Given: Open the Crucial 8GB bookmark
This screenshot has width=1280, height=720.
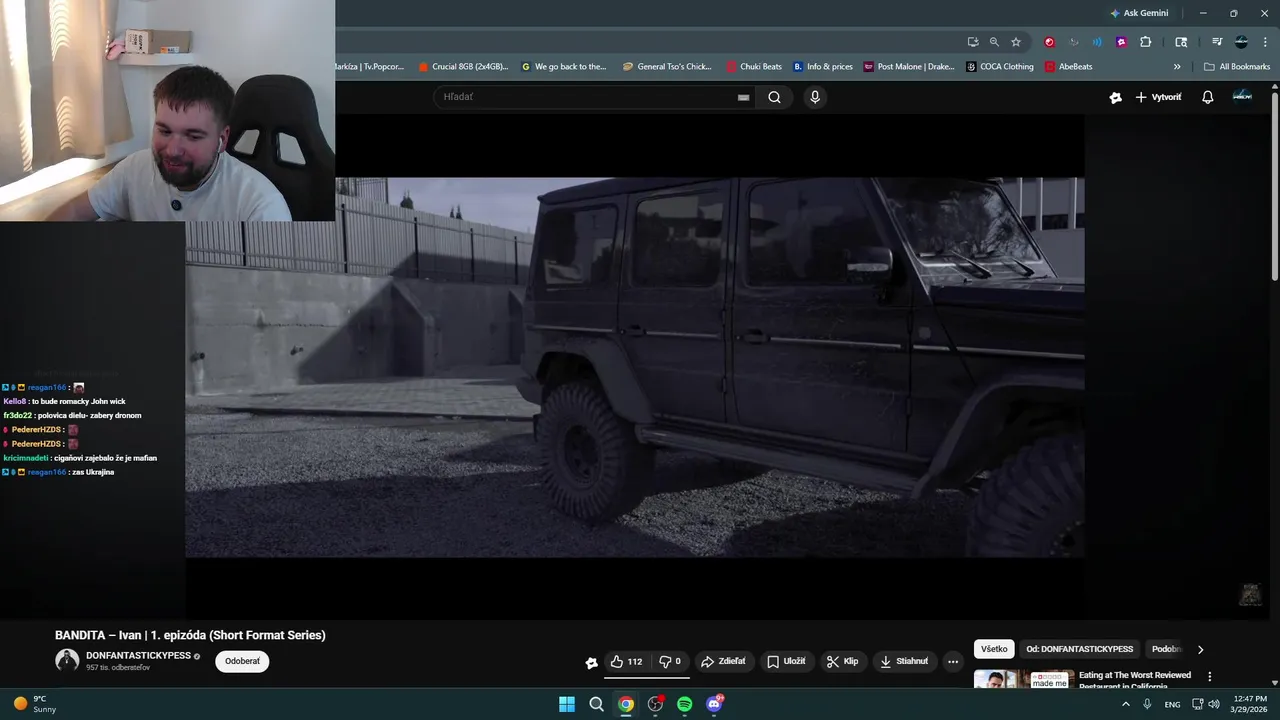Looking at the screenshot, I should click(463, 67).
